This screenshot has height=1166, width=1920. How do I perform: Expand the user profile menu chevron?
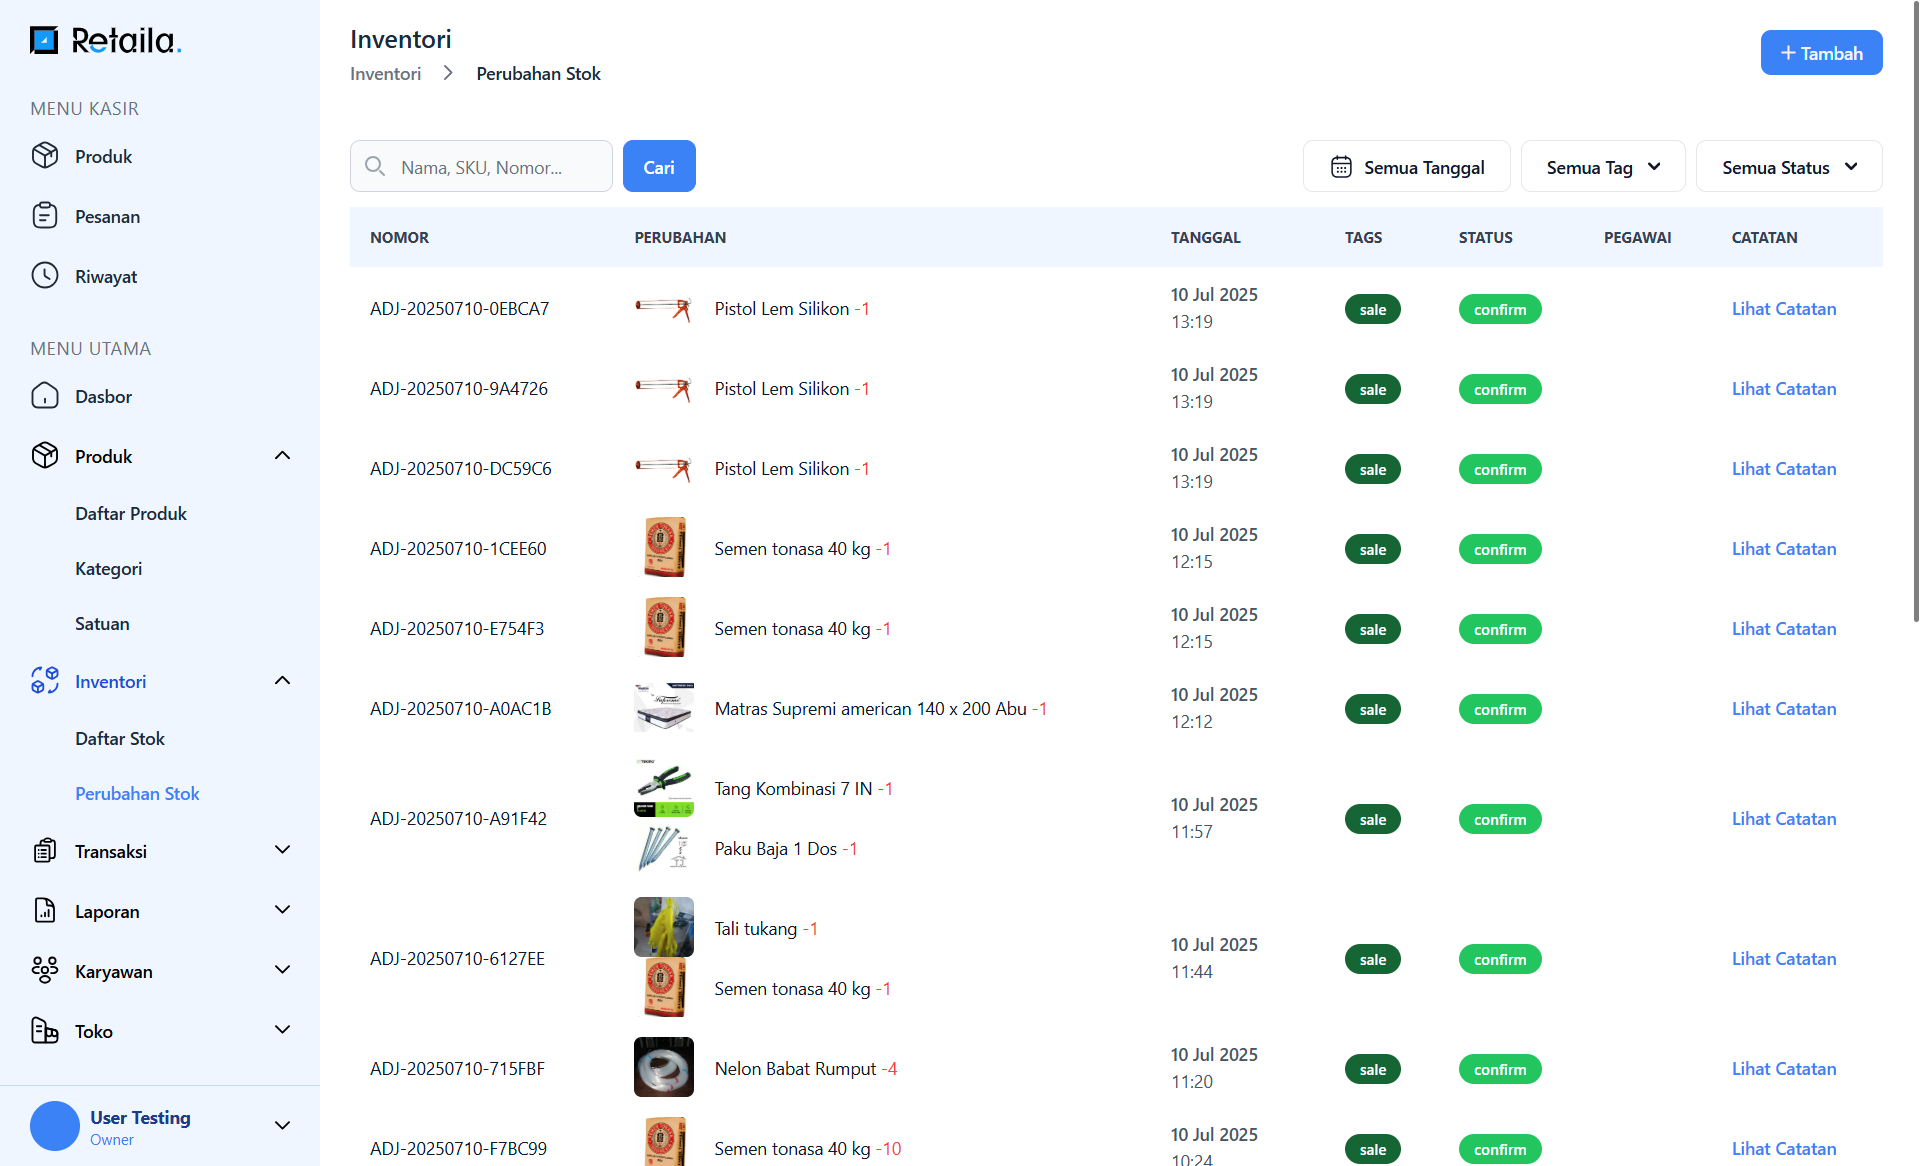[x=283, y=1126]
